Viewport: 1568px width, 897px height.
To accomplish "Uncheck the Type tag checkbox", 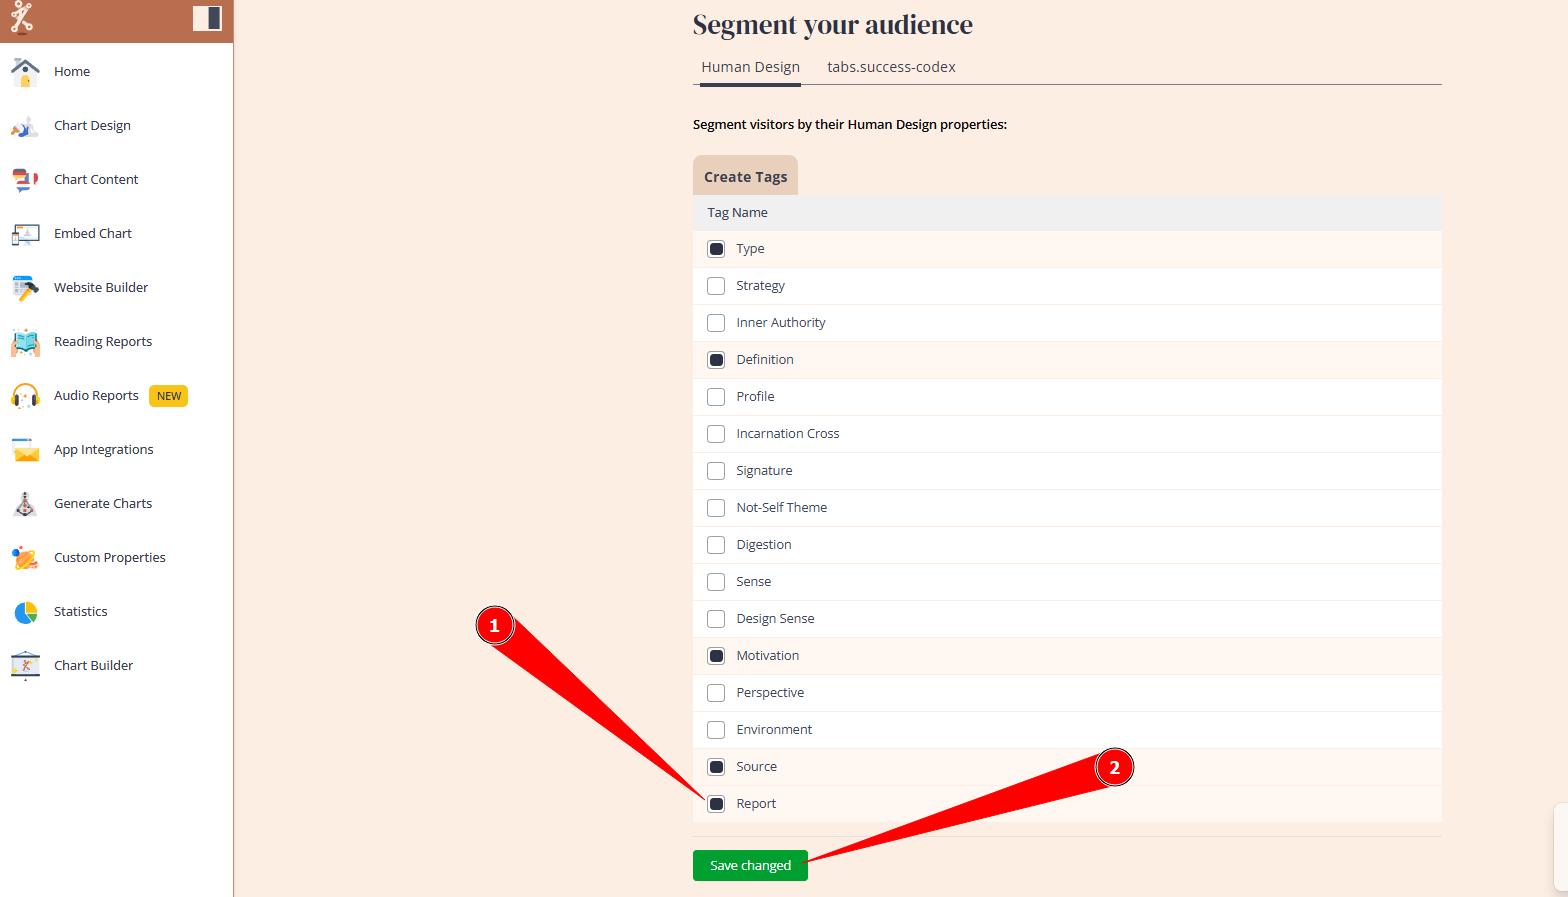I will click(716, 249).
